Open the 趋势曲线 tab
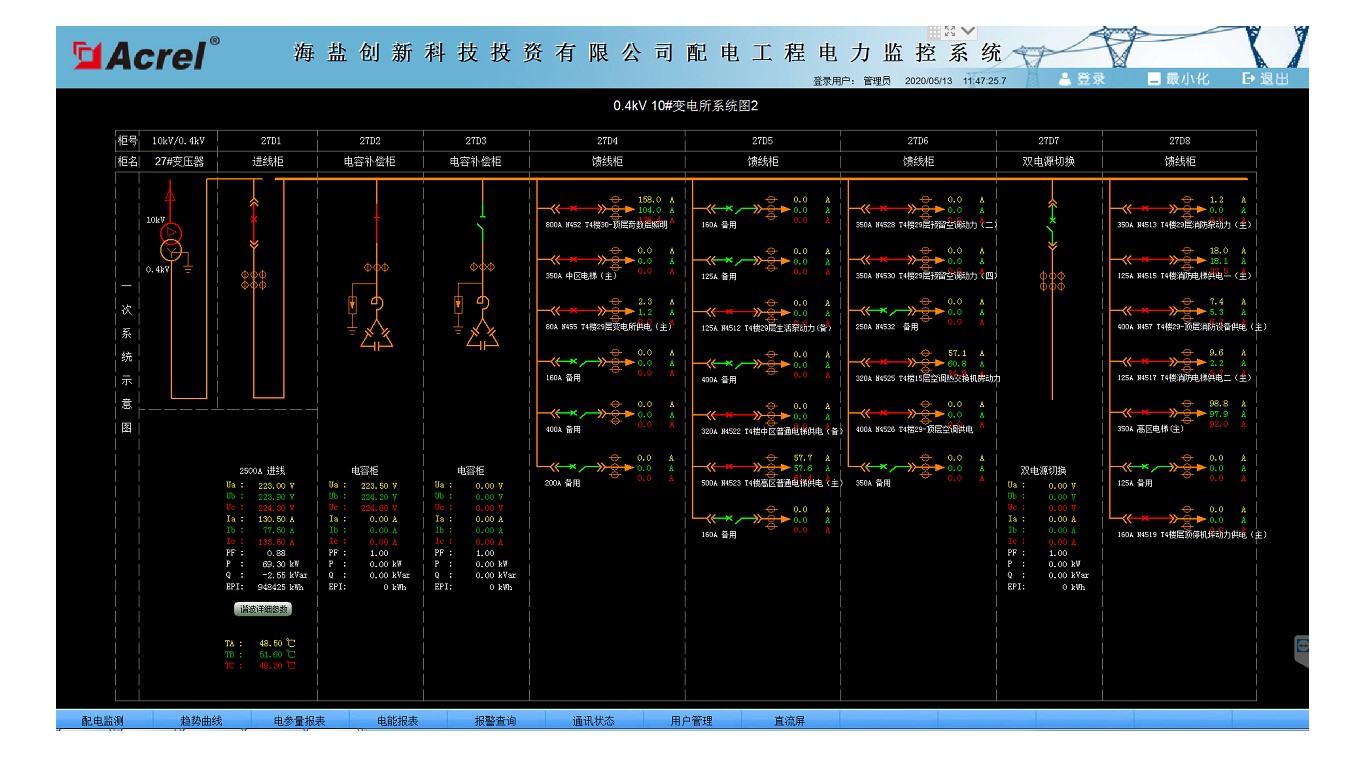 [202, 720]
